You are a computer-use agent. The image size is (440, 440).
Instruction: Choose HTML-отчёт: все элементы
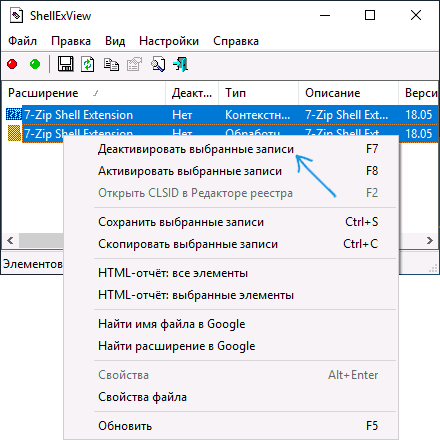click(x=231, y=273)
